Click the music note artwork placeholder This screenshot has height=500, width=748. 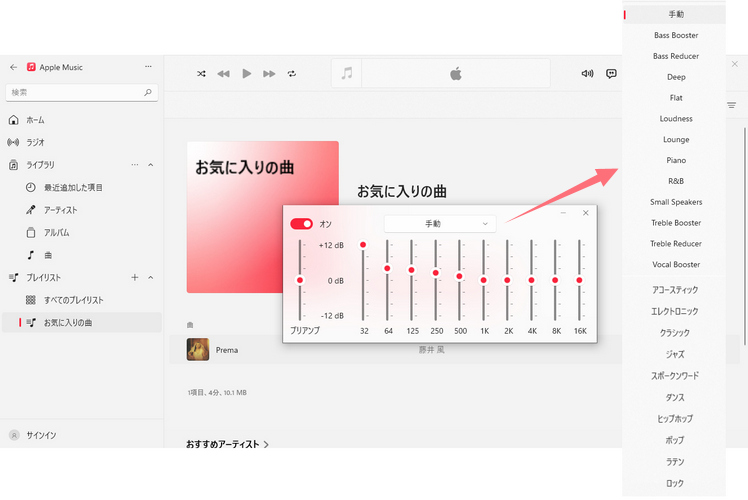coord(347,73)
